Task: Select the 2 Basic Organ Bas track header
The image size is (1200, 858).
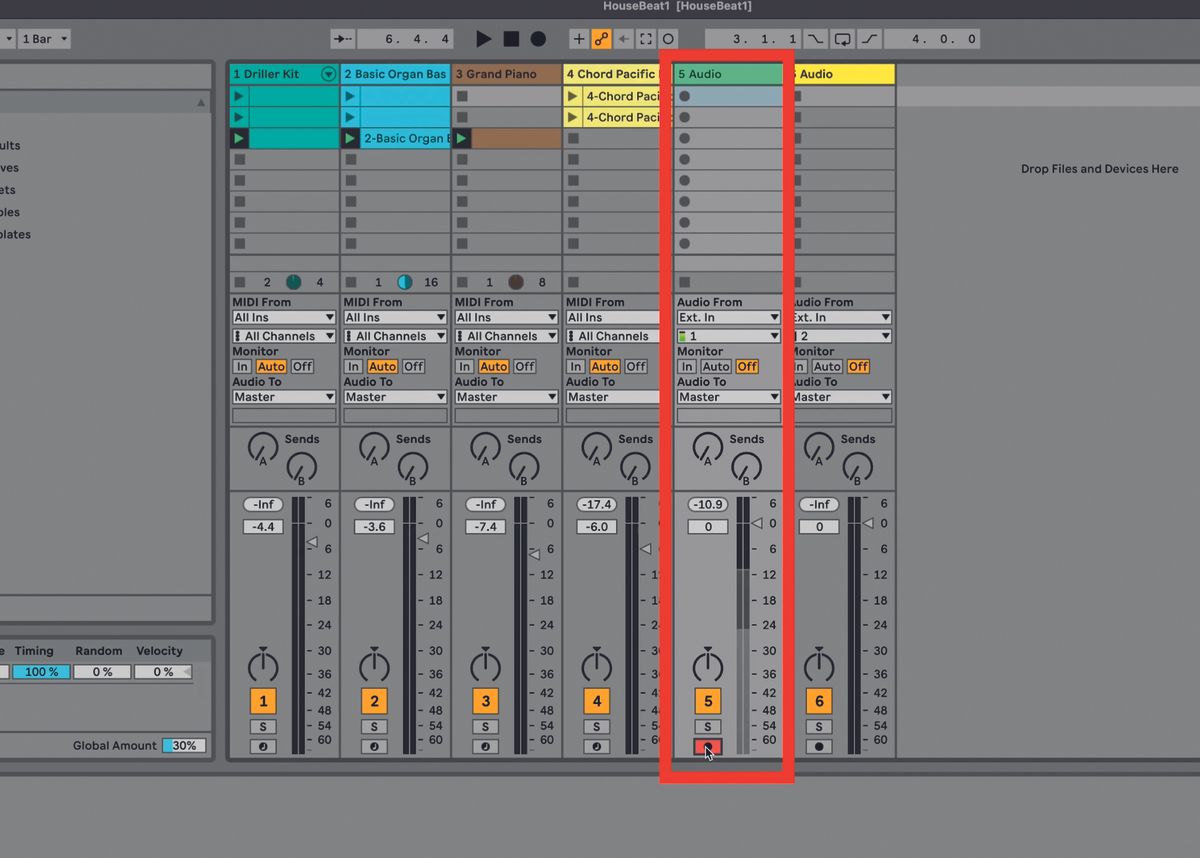Action: 395,74
